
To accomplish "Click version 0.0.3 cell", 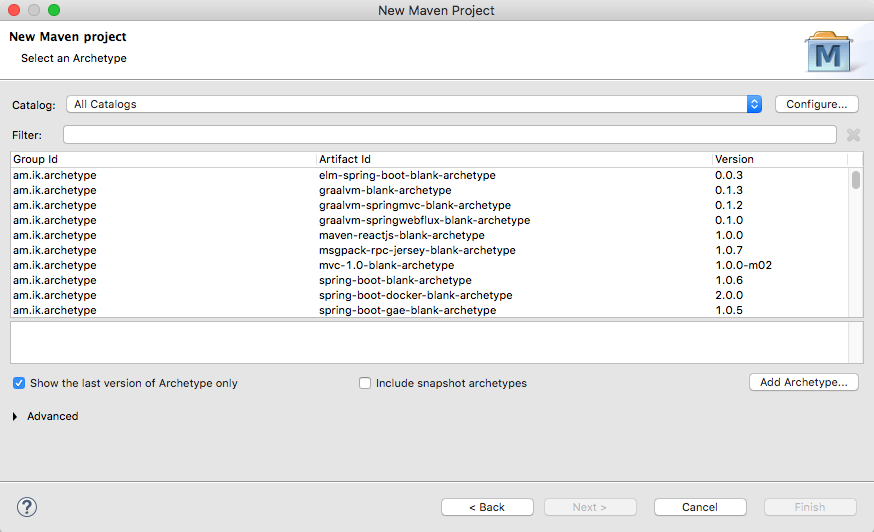I will tap(729, 175).
